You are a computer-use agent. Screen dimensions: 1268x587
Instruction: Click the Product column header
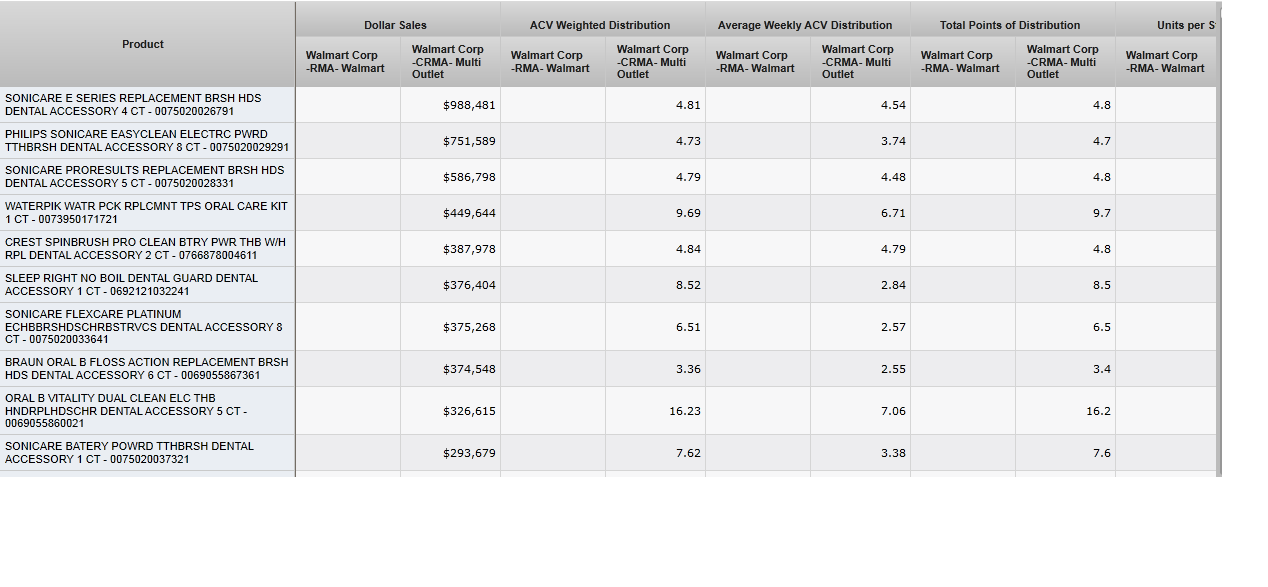[143, 44]
